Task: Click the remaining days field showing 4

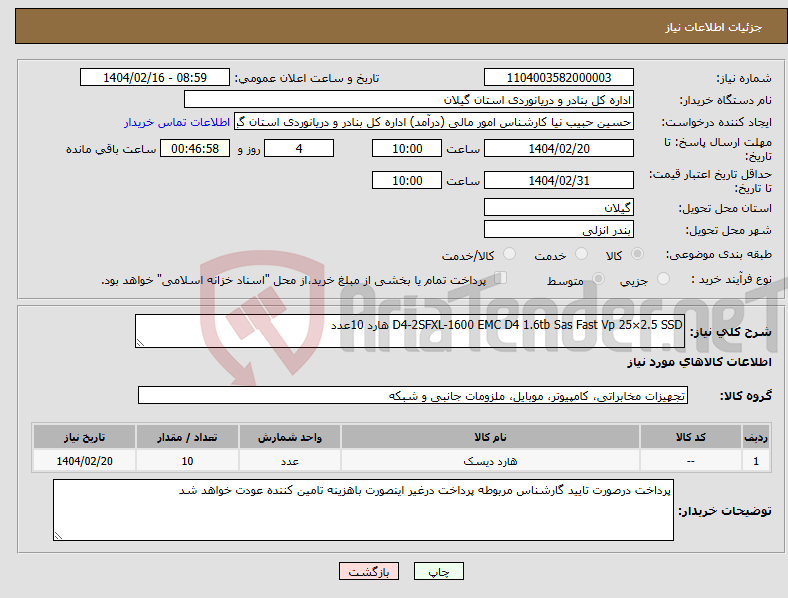Action: (x=299, y=148)
